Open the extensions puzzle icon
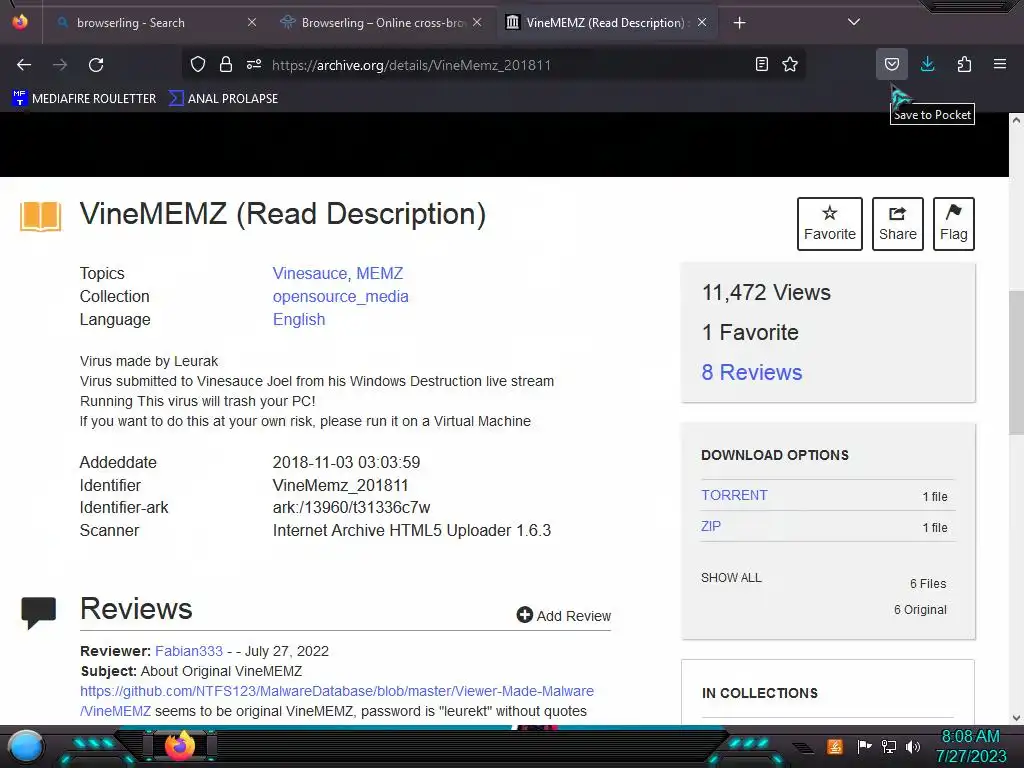The image size is (1024, 768). pos(964,64)
